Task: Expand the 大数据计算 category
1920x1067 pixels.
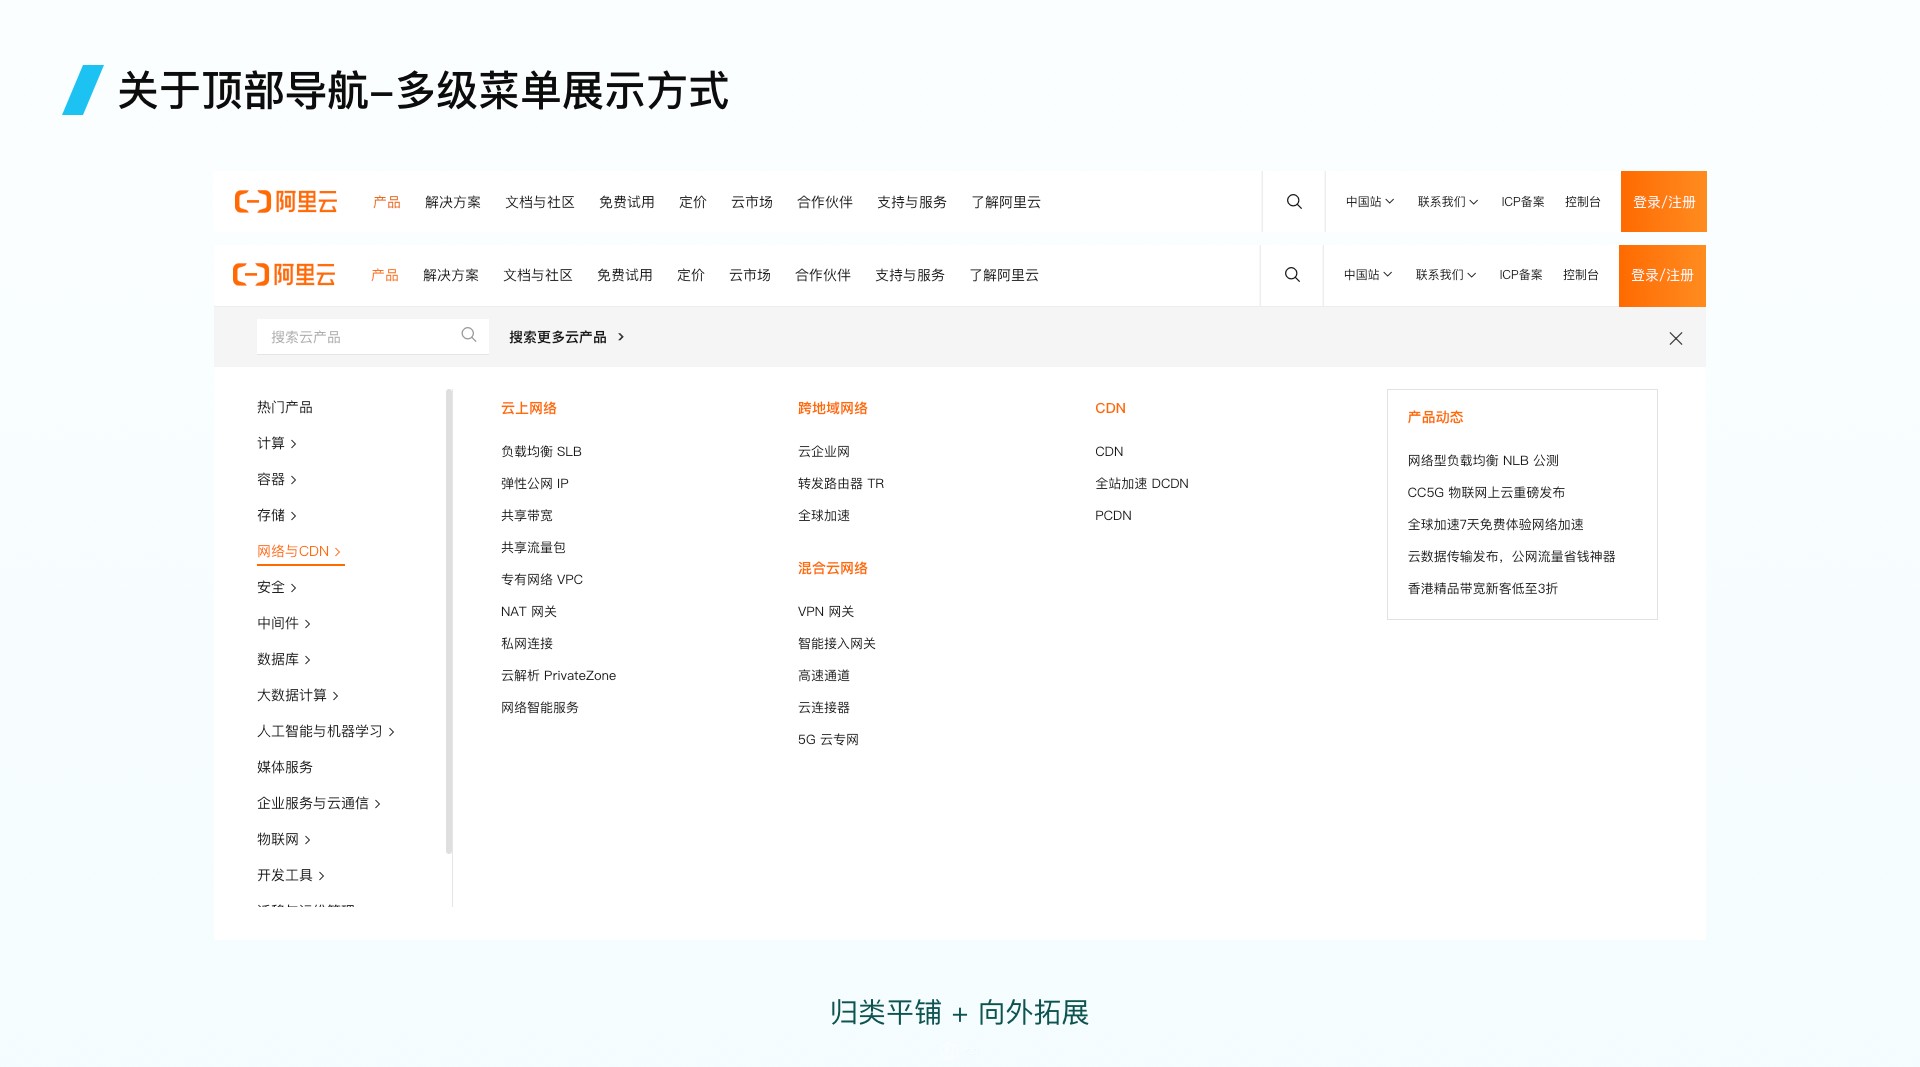Action: click(x=298, y=695)
